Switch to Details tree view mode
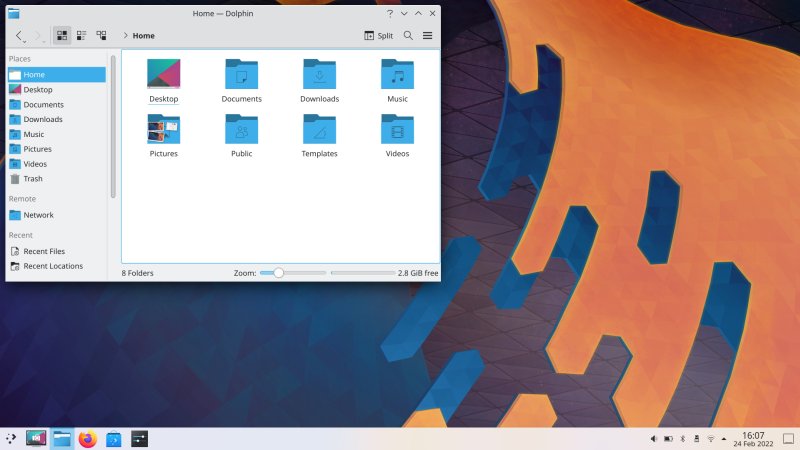This screenshot has height=450, width=800. click(x=101, y=35)
